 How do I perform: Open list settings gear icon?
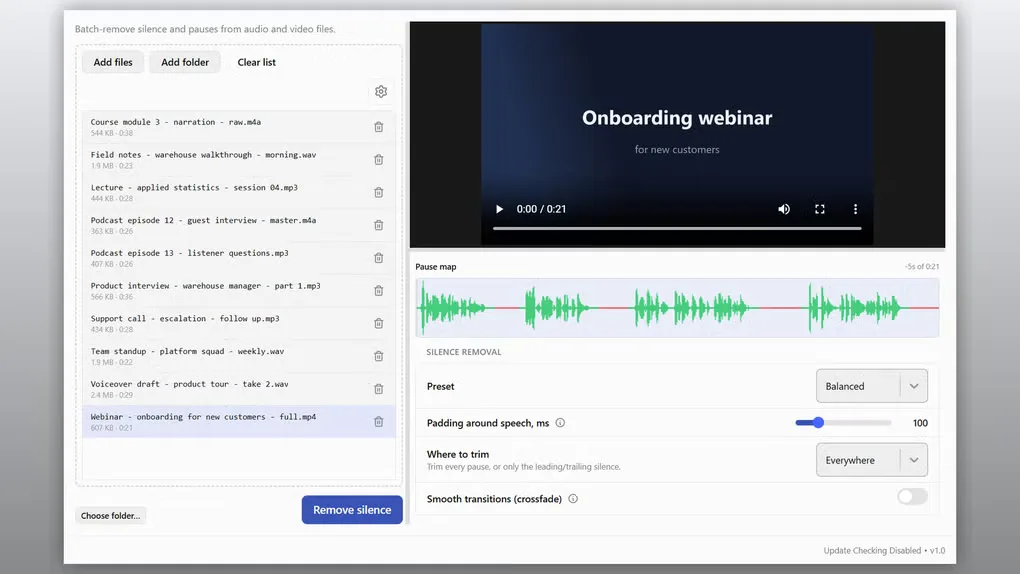(x=381, y=92)
